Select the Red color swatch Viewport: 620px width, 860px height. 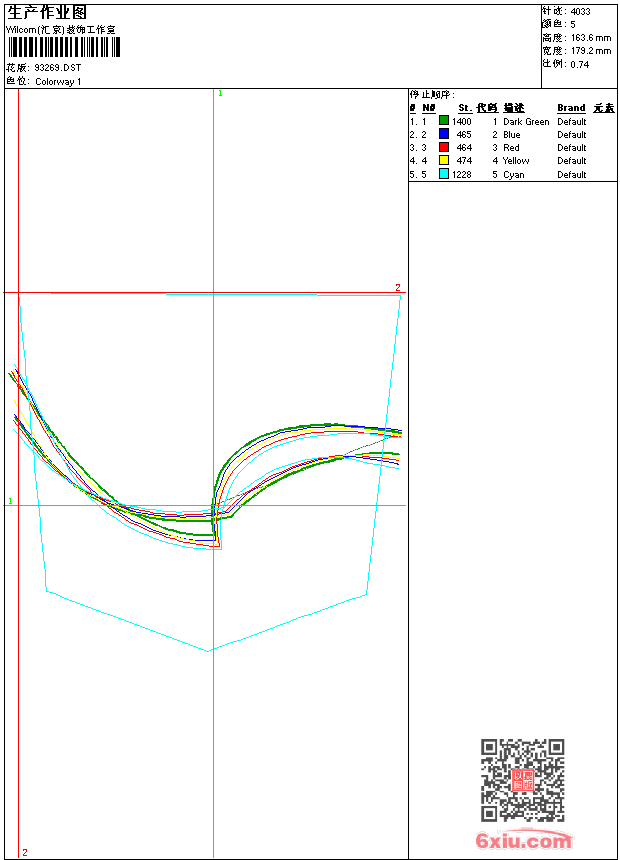click(444, 147)
